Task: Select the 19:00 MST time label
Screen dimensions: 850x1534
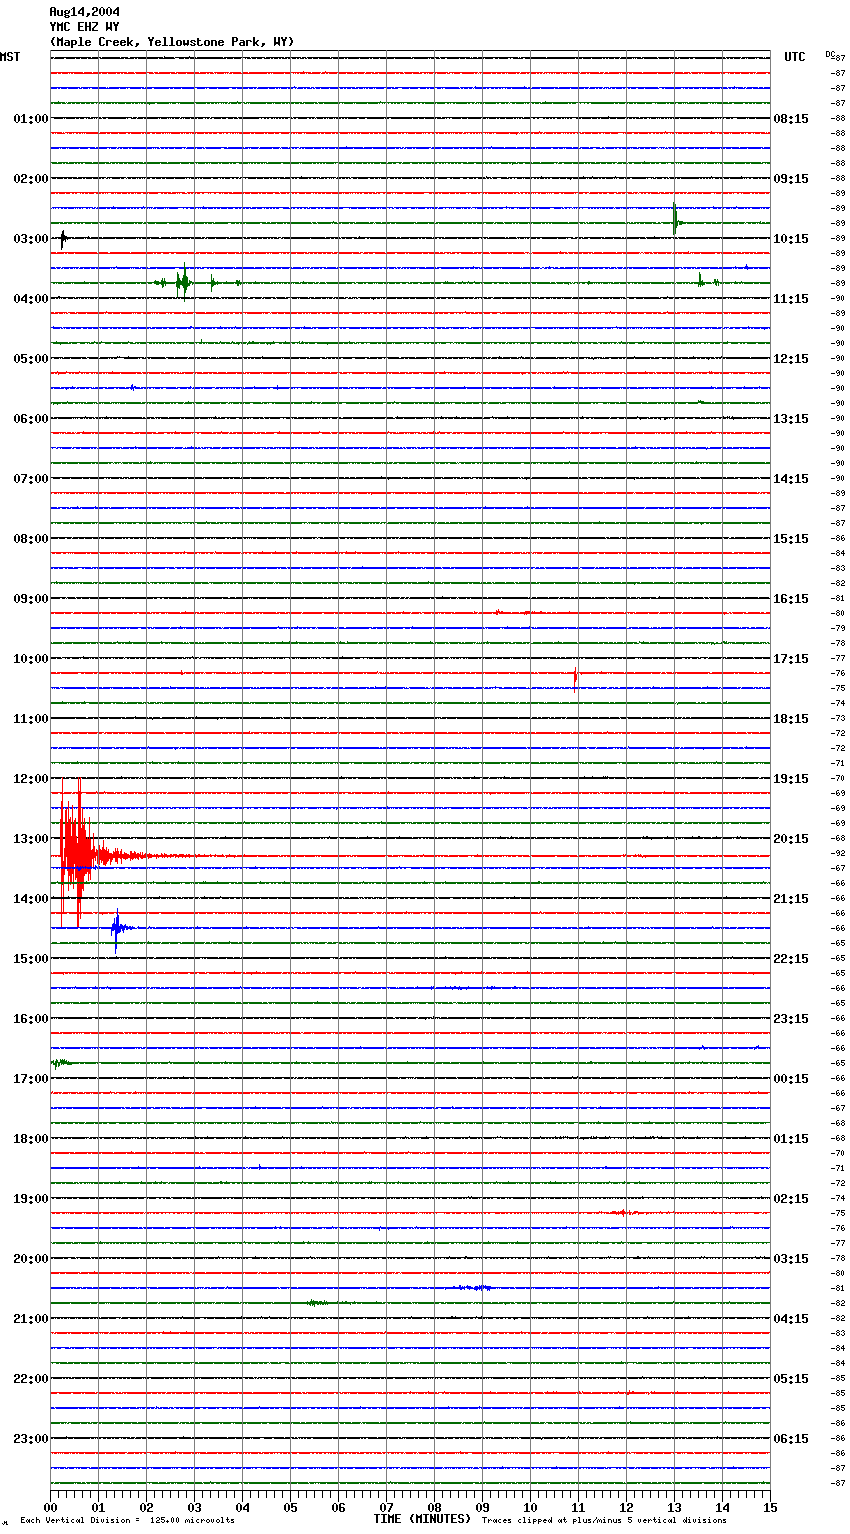Action: (x=31, y=1199)
